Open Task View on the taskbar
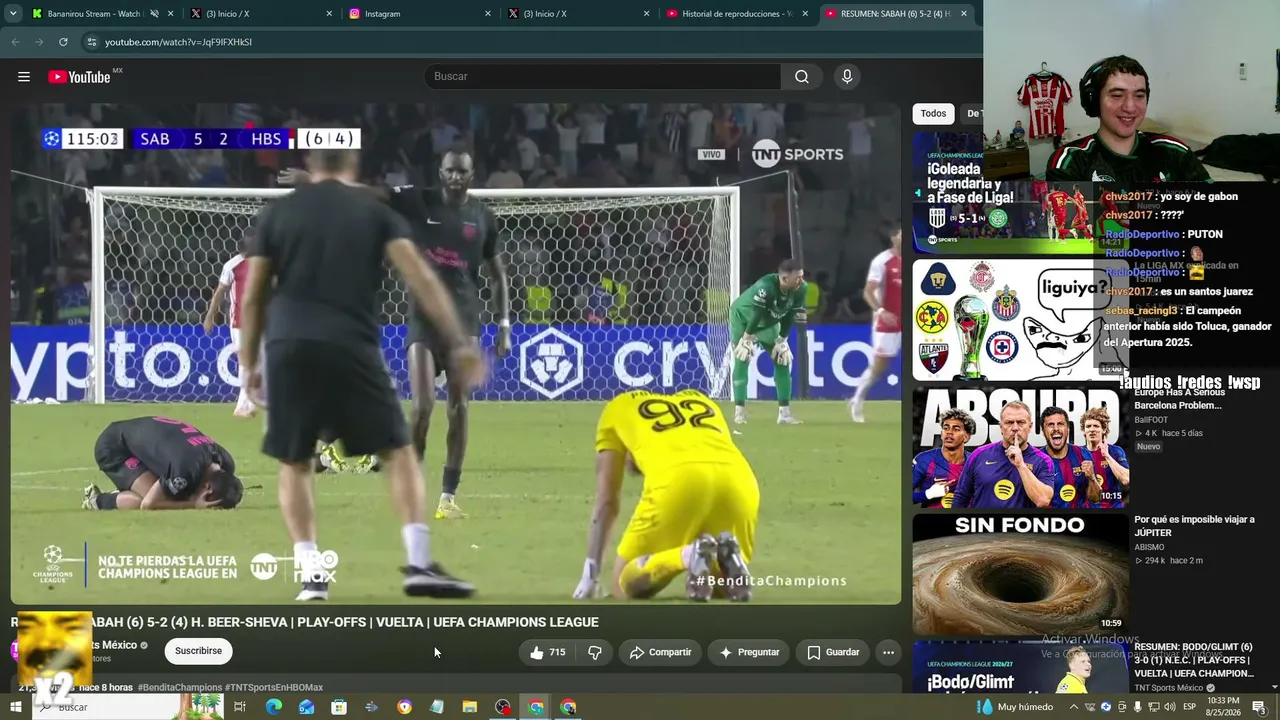This screenshot has height=720, width=1280. (x=240, y=707)
